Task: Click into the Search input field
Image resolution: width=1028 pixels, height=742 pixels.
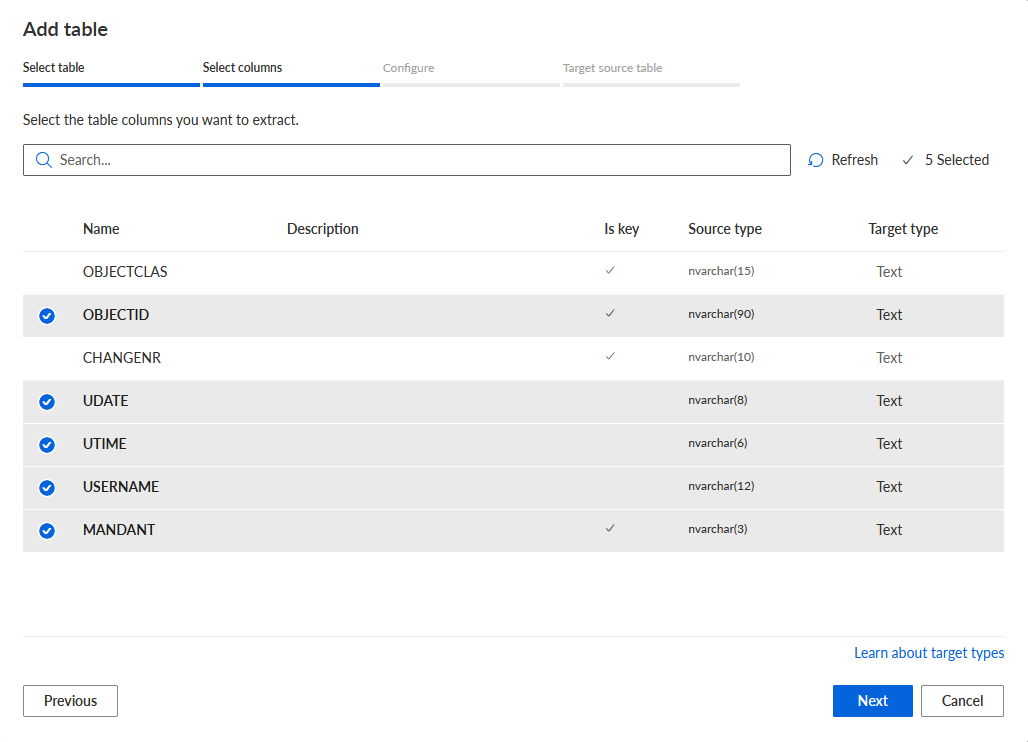Action: point(406,160)
